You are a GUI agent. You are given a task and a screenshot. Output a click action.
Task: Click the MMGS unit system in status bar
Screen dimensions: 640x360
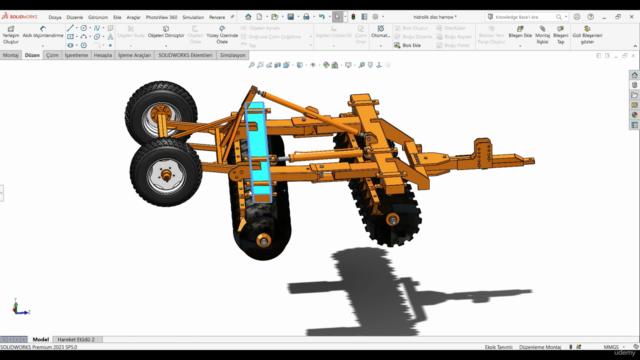coord(611,347)
